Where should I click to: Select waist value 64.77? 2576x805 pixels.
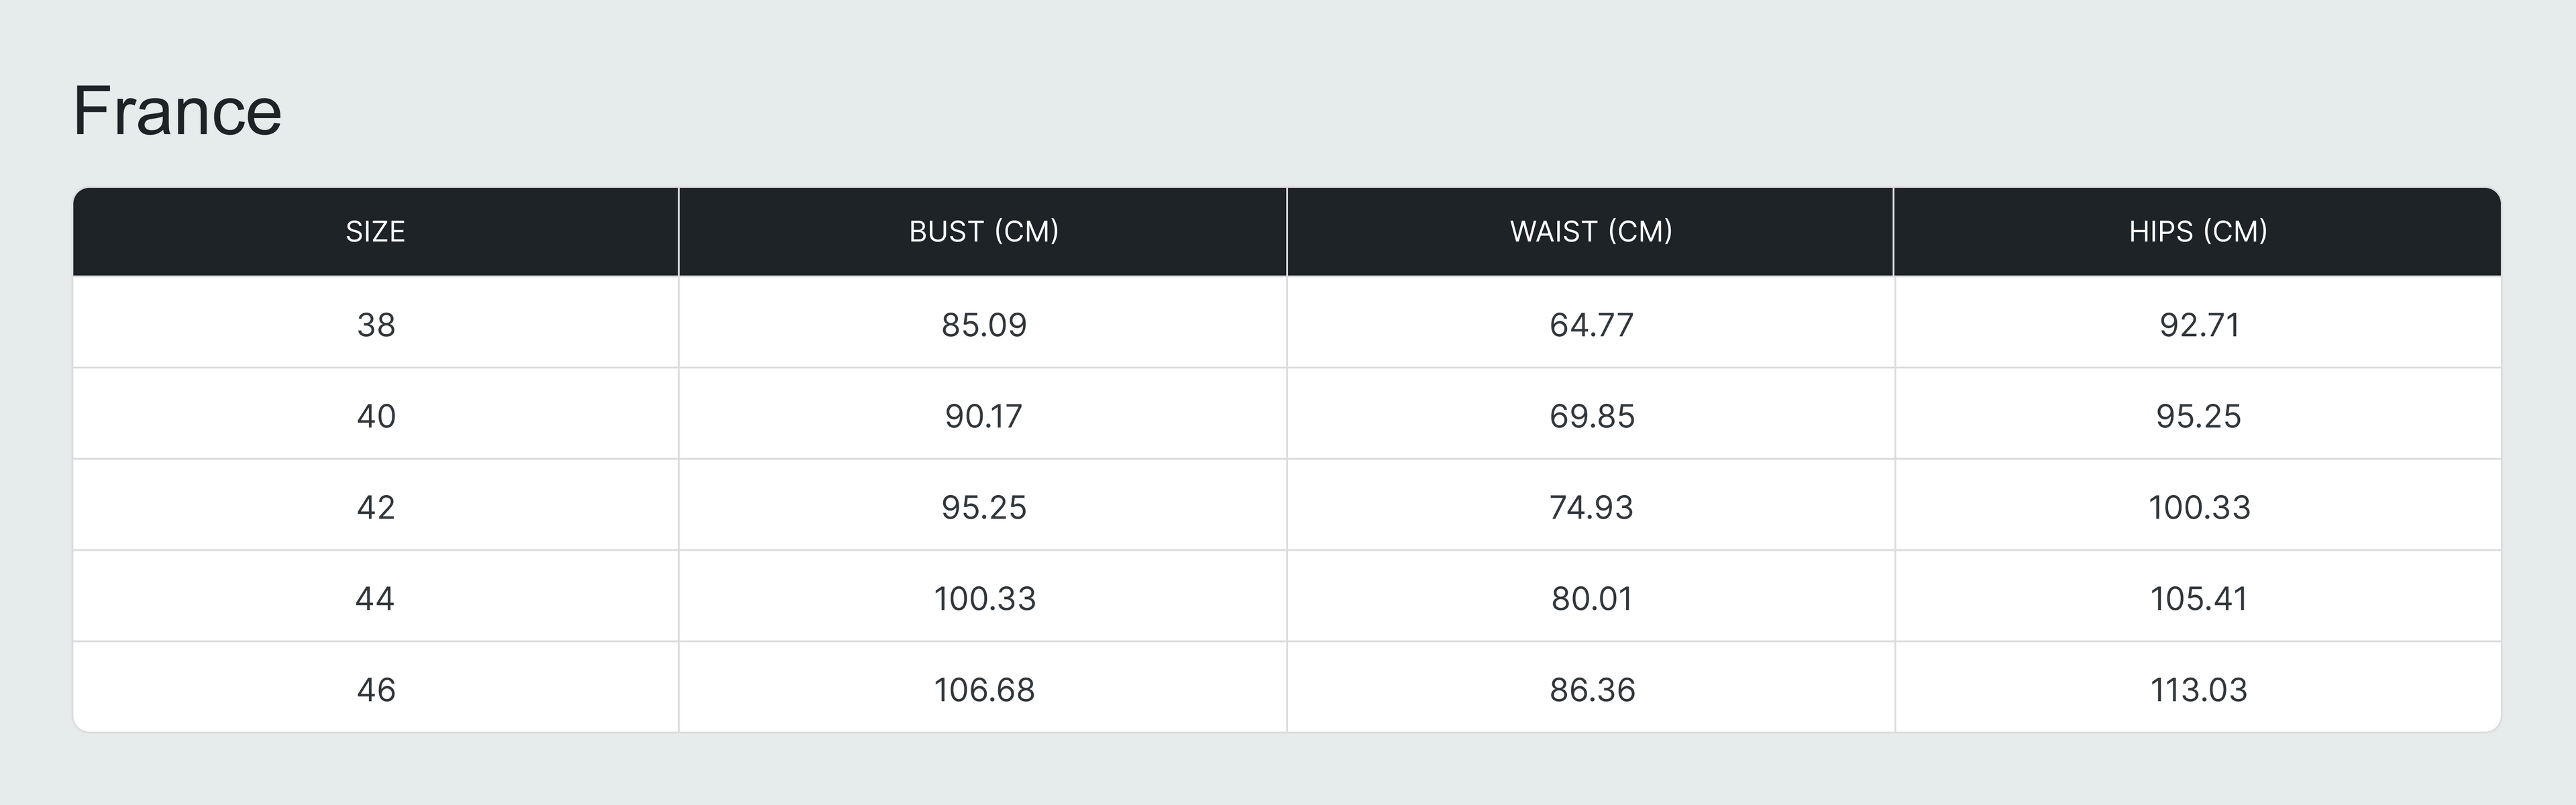point(1592,325)
